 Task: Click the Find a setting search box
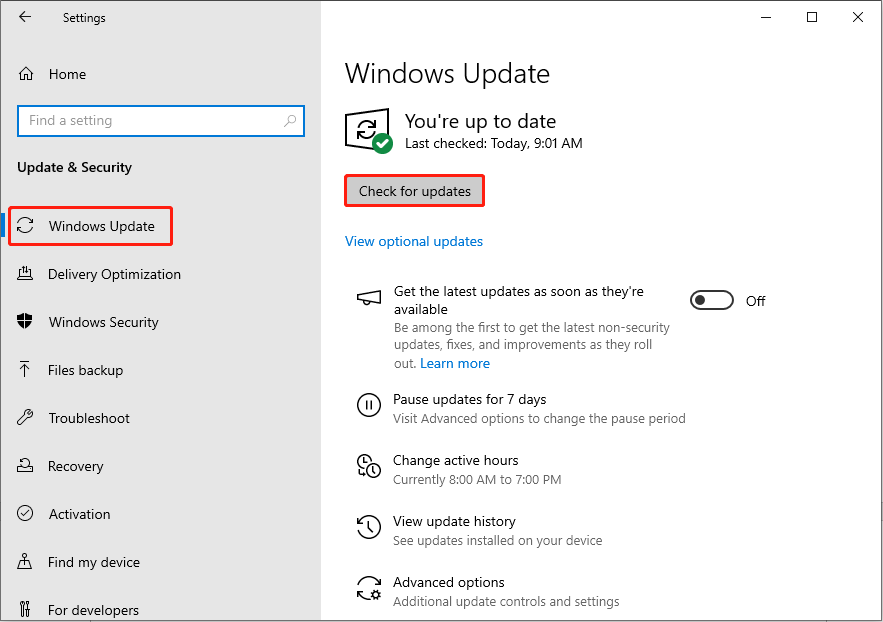161,120
